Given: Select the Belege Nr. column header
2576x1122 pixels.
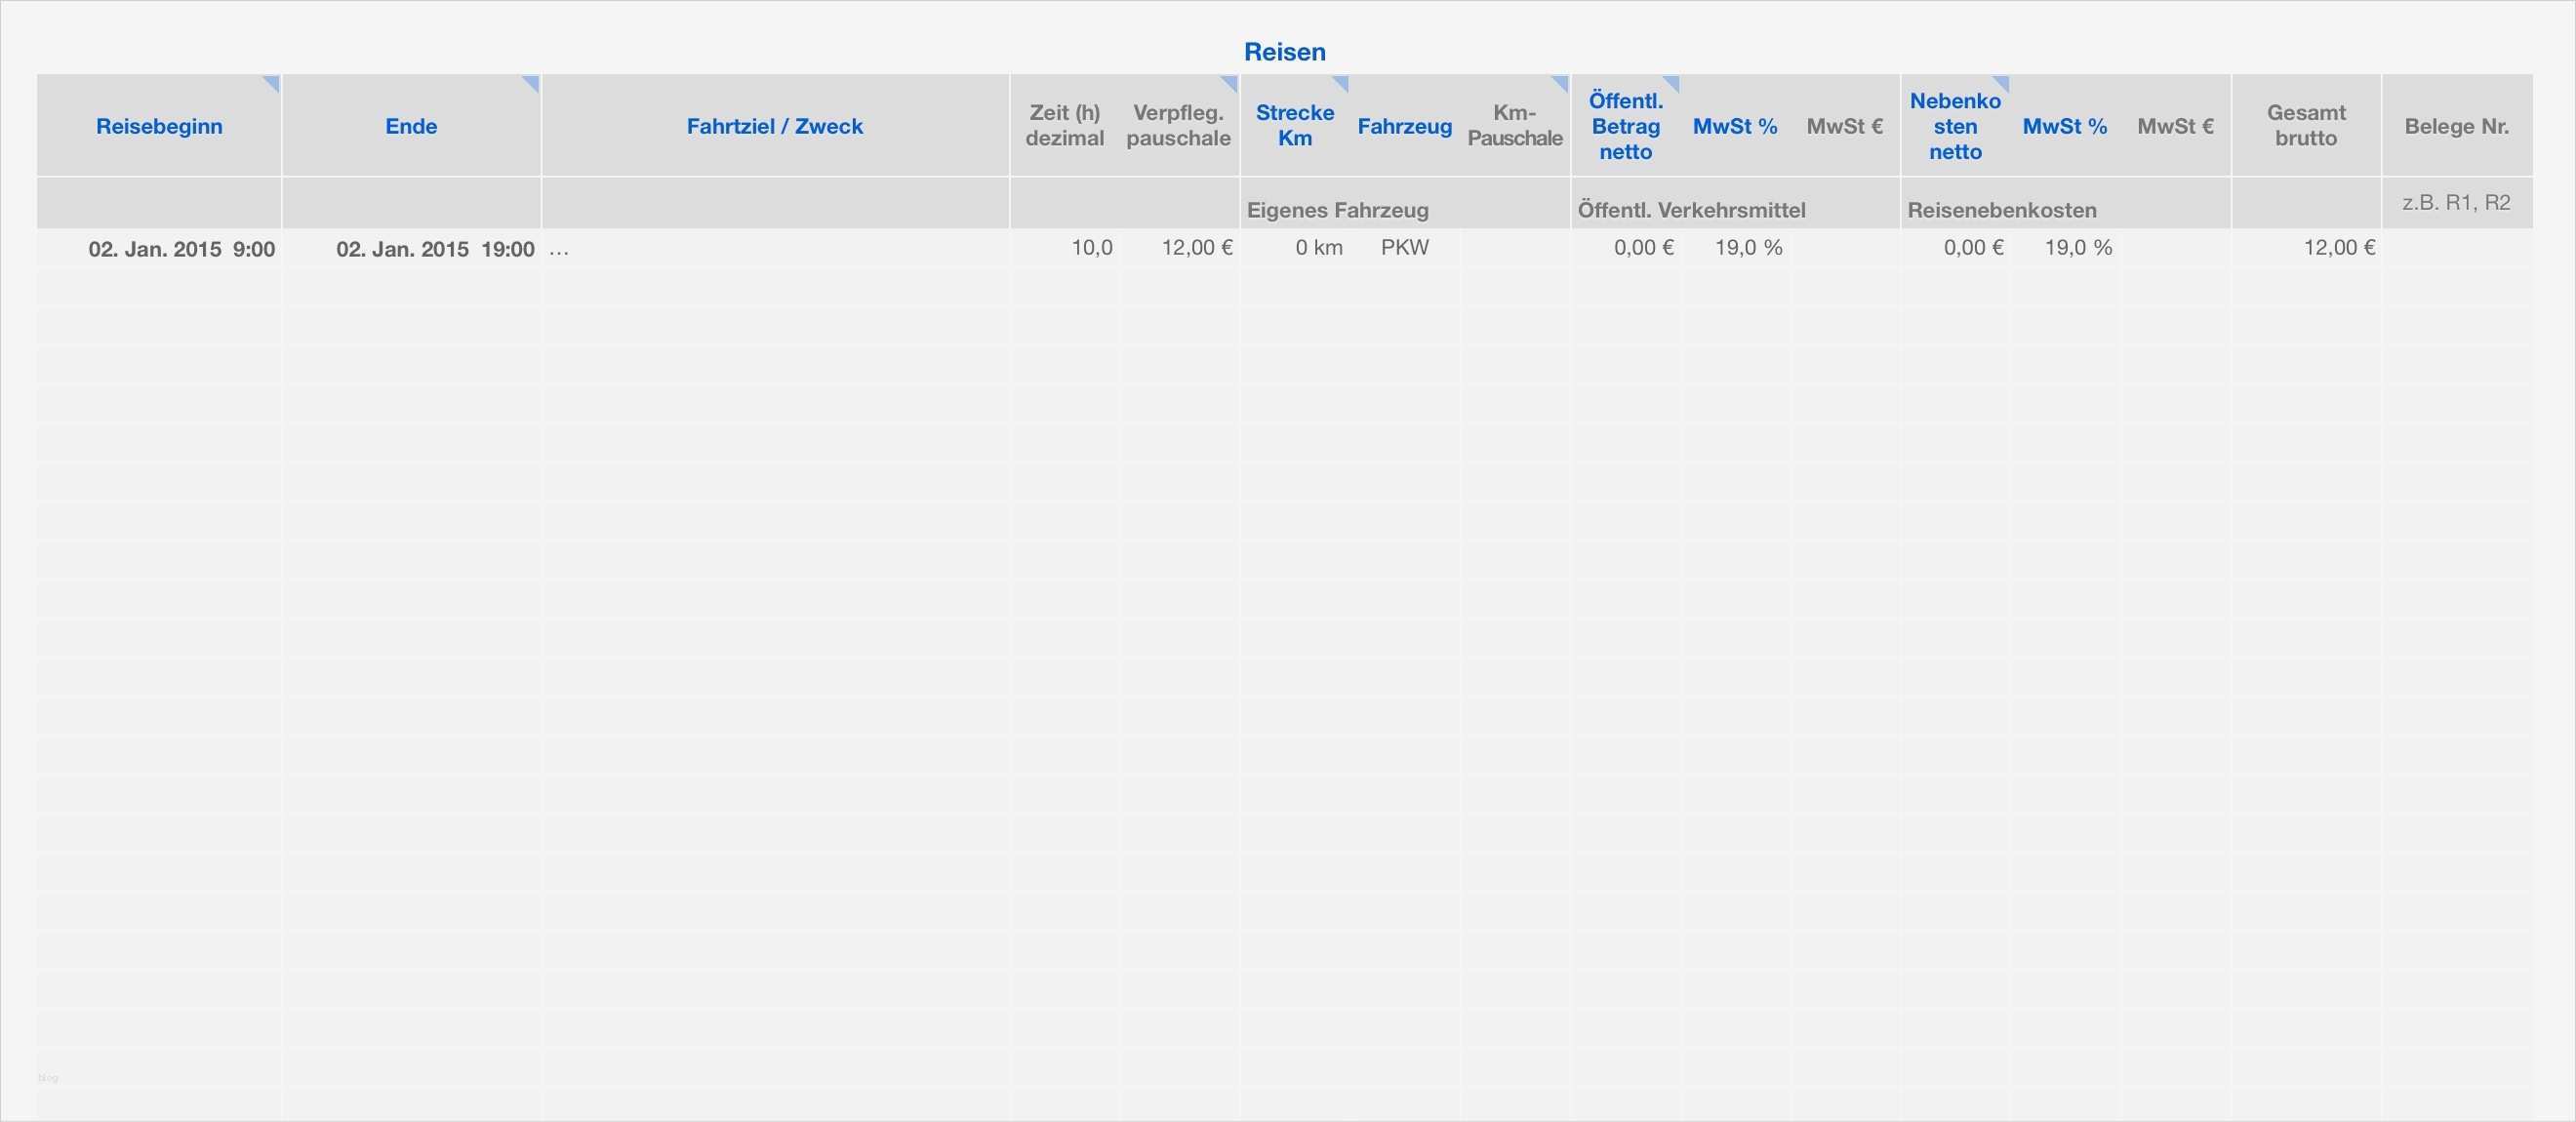Looking at the screenshot, I should (x=2455, y=126).
